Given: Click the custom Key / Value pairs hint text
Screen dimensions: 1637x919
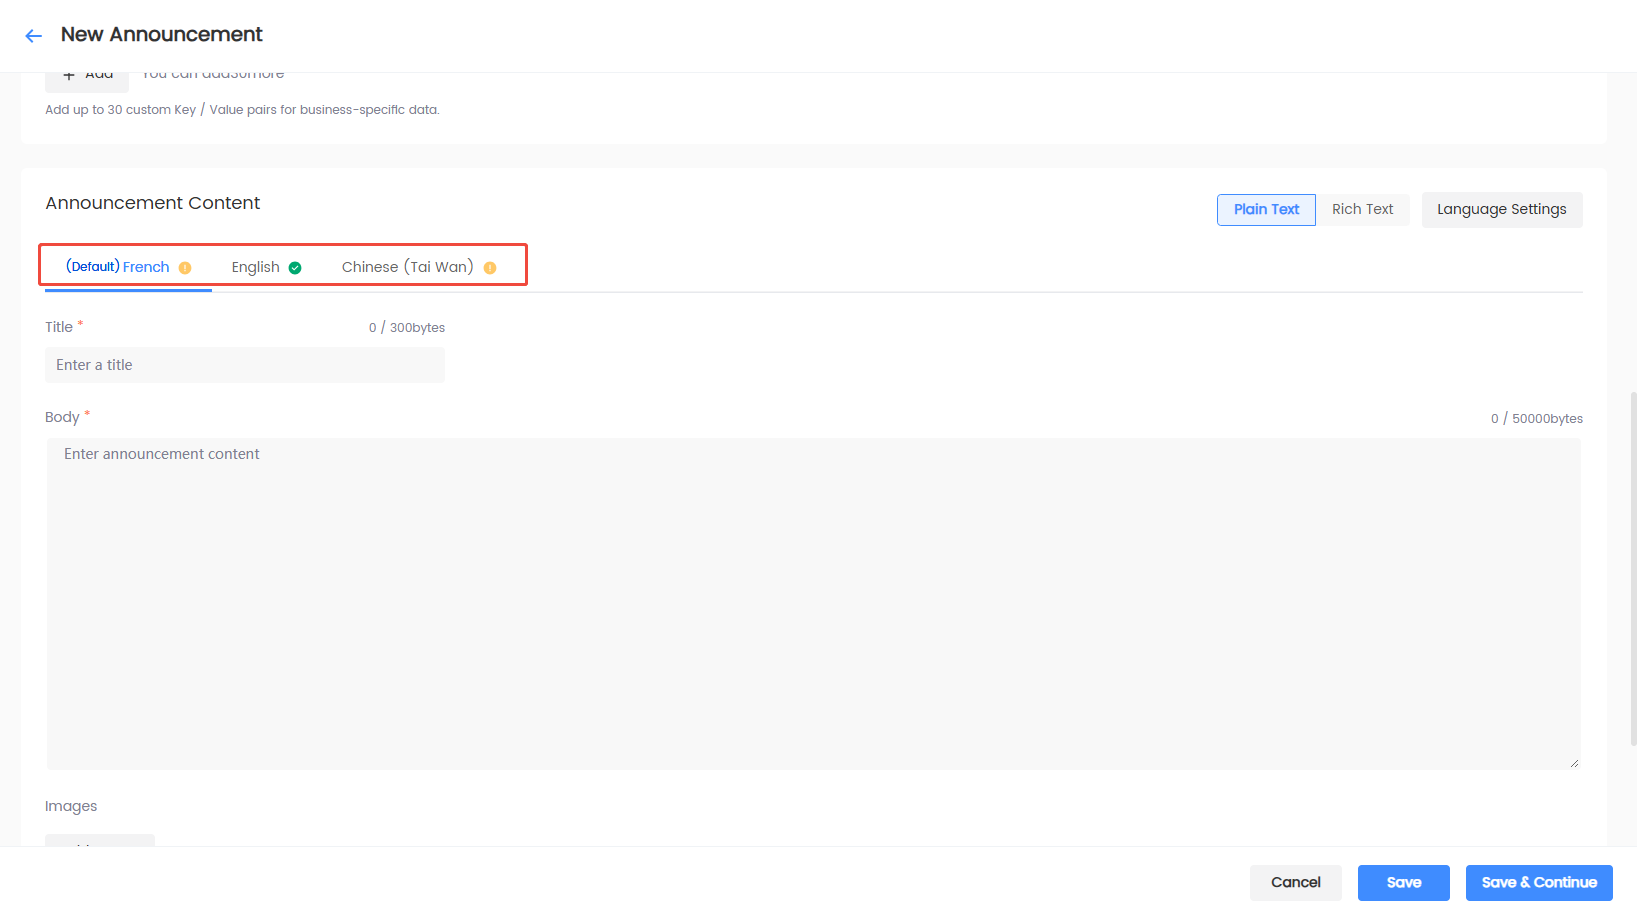Looking at the screenshot, I should click(x=242, y=110).
